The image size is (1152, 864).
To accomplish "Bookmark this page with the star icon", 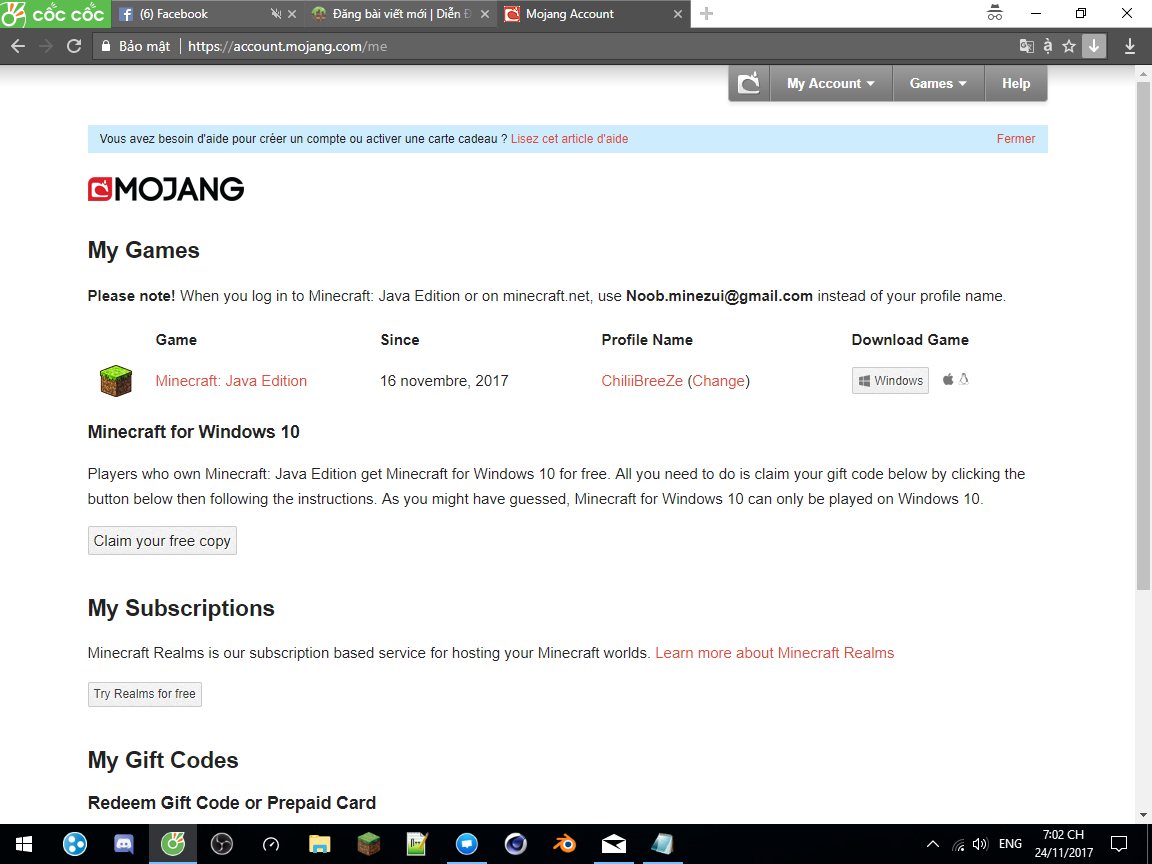I will click(x=1069, y=46).
